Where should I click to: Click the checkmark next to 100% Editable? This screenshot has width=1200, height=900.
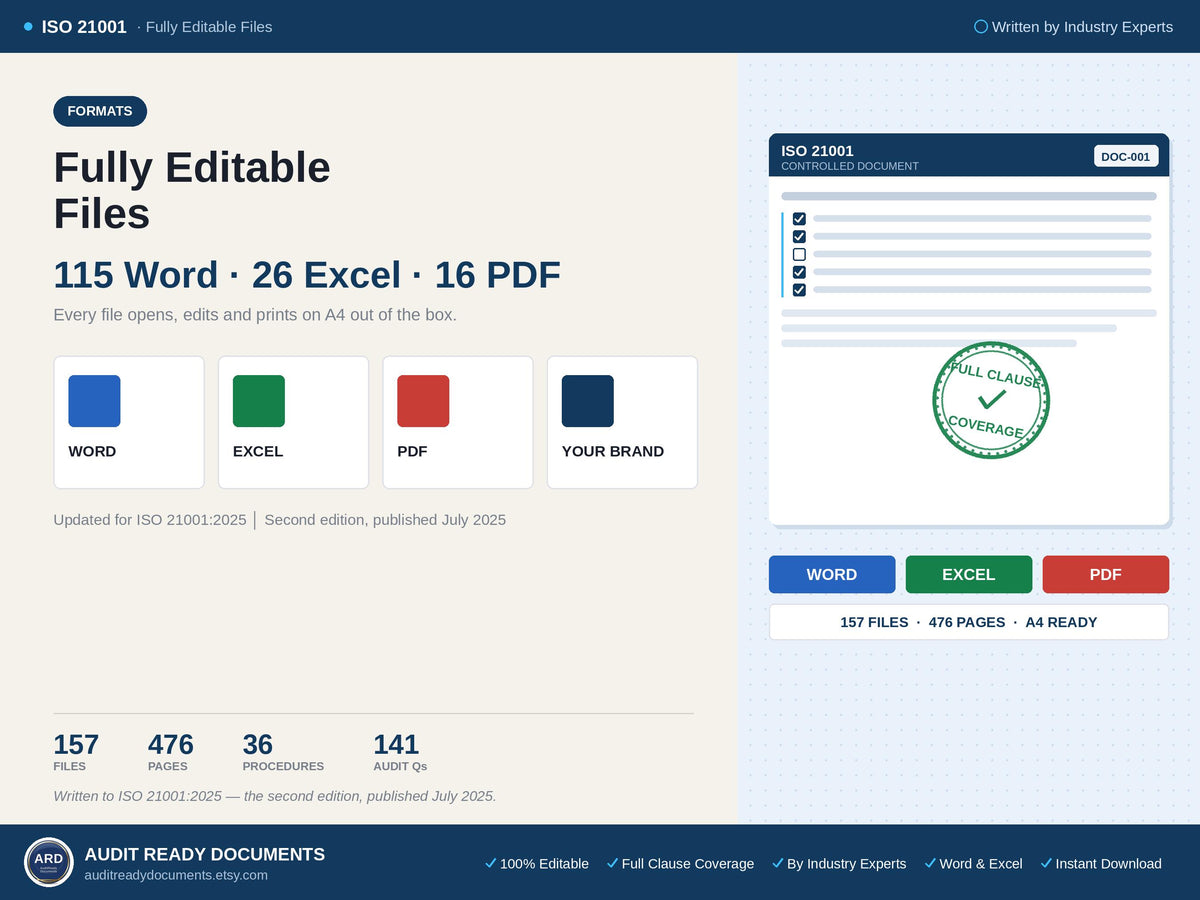[x=490, y=863]
